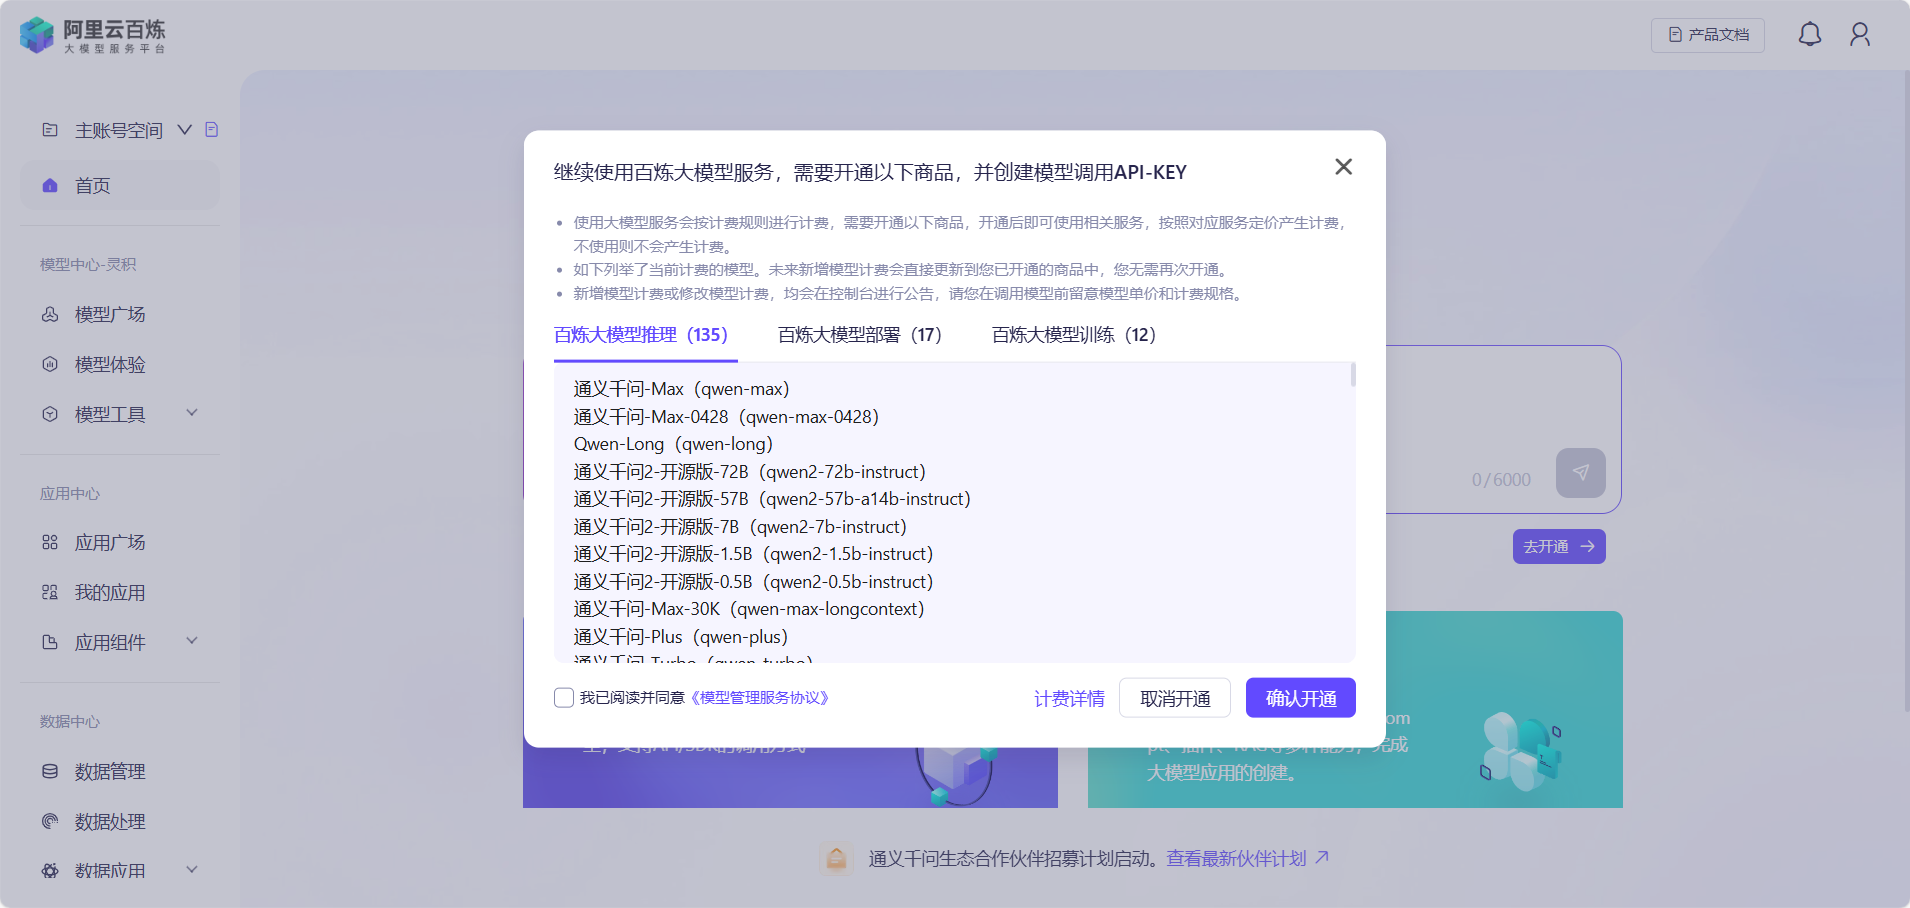This screenshot has width=1910, height=908.
Task: Go to 首页 in sidebar
Action: (120, 186)
